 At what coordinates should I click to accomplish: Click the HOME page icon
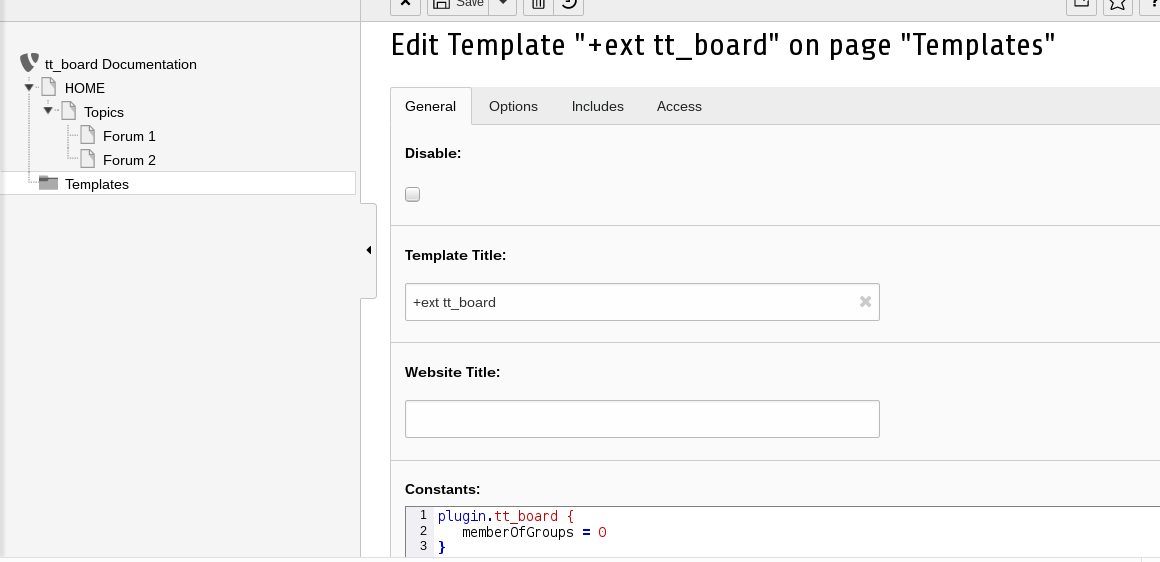click(49, 87)
